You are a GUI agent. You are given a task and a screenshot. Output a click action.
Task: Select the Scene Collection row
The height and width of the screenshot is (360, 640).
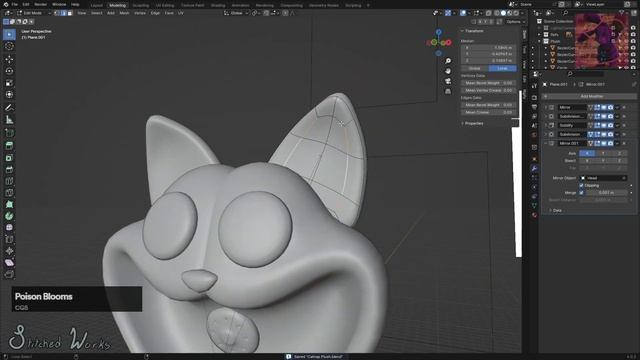tap(557, 21)
